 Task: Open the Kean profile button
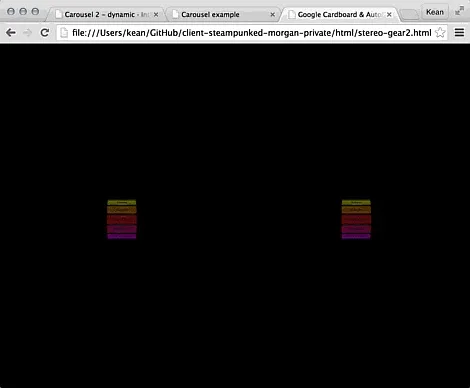[435, 12]
